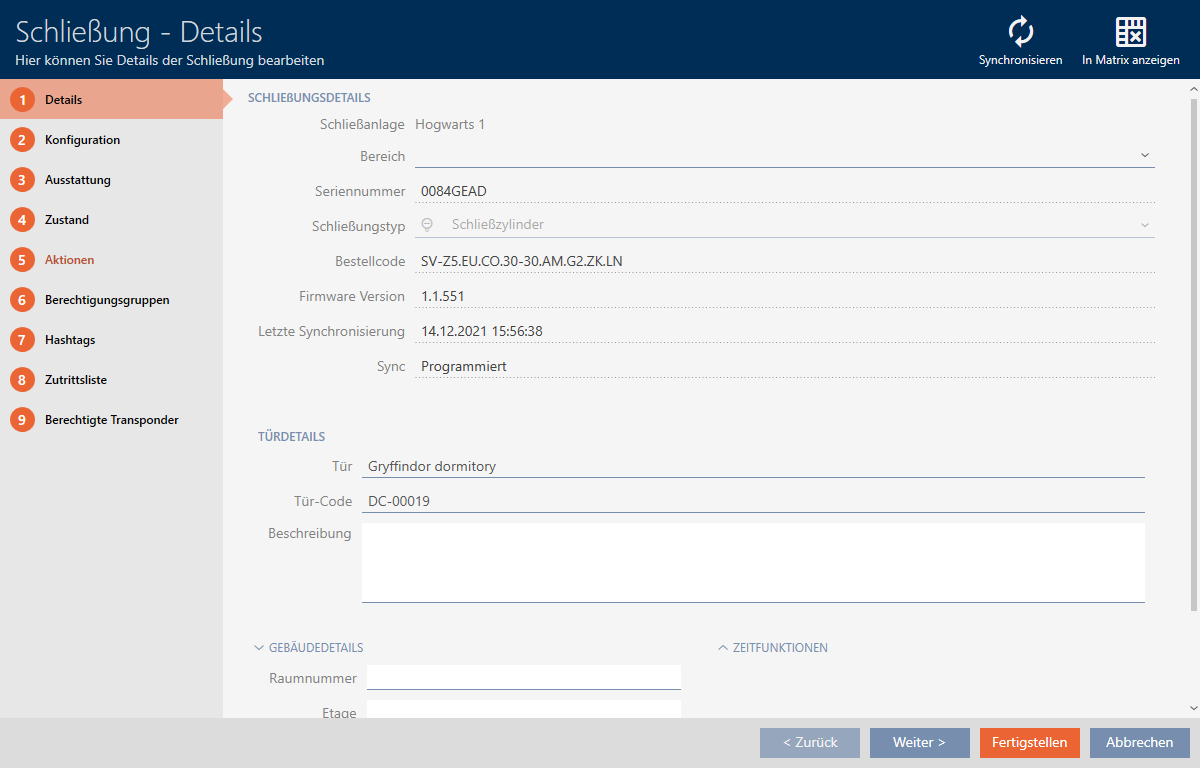Click the step 4 Zustand number icon
The height and width of the screenshot is (768, 1200).
tap(23, 220)
